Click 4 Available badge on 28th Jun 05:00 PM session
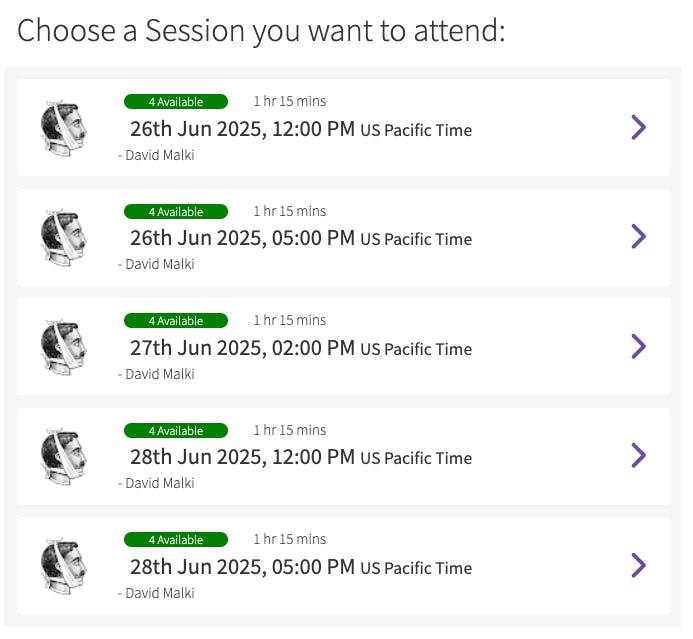 [x=176, y=540]
